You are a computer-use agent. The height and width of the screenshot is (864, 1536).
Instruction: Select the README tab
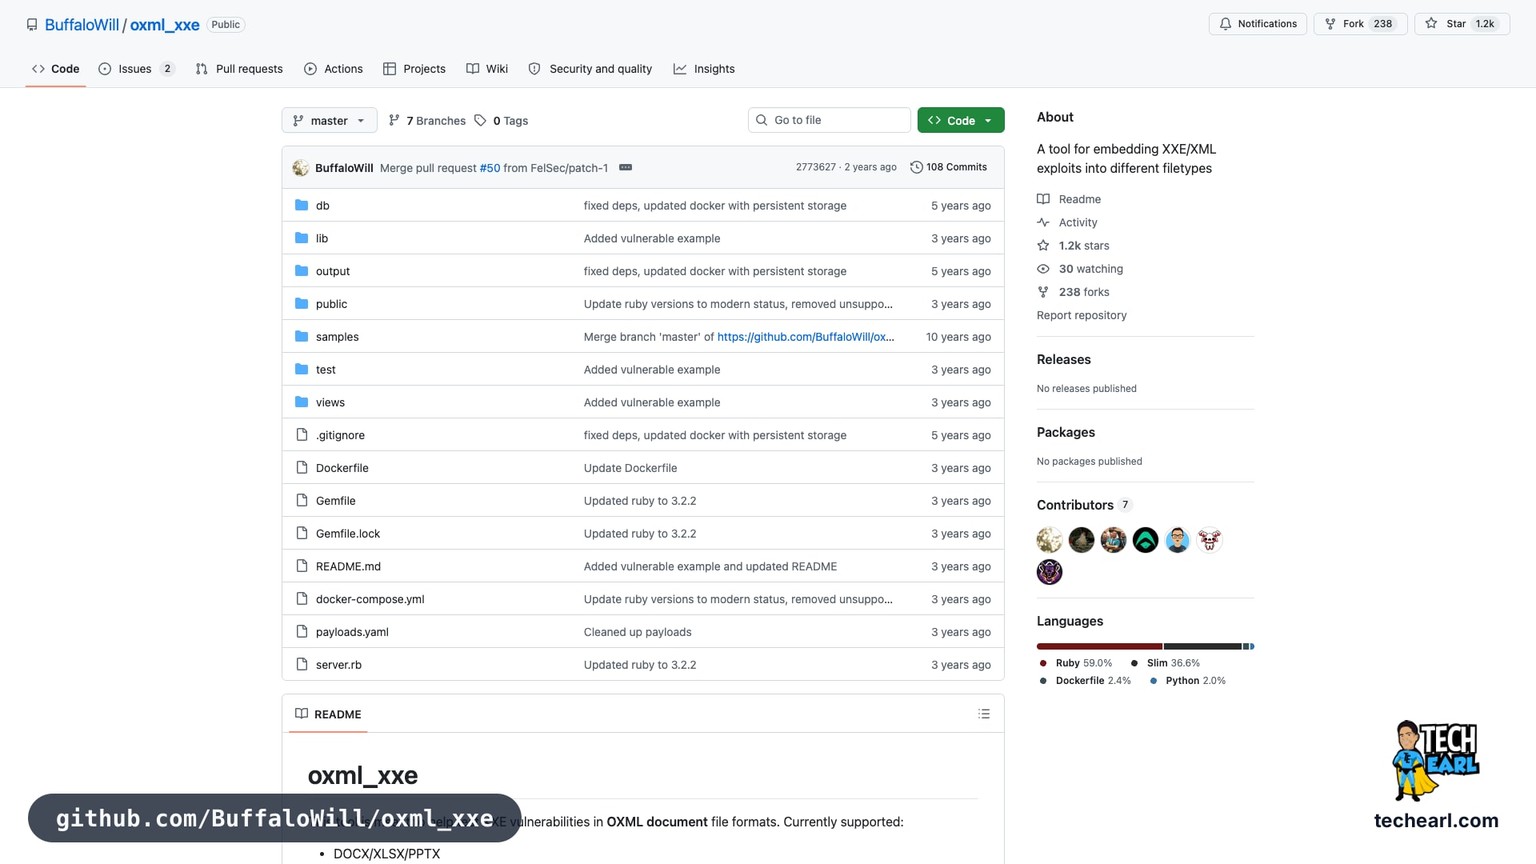(328, 714)
